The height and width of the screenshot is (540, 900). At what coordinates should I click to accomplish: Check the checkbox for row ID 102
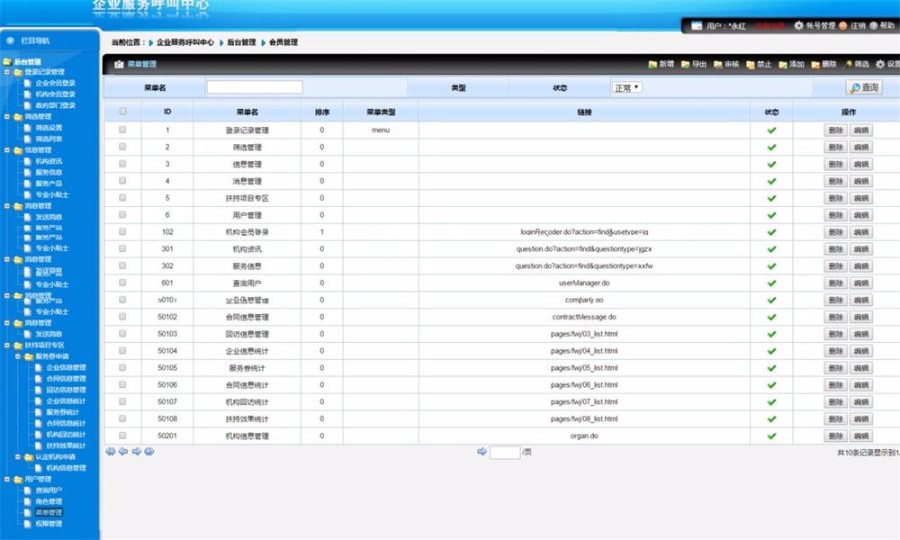point(122,231)
